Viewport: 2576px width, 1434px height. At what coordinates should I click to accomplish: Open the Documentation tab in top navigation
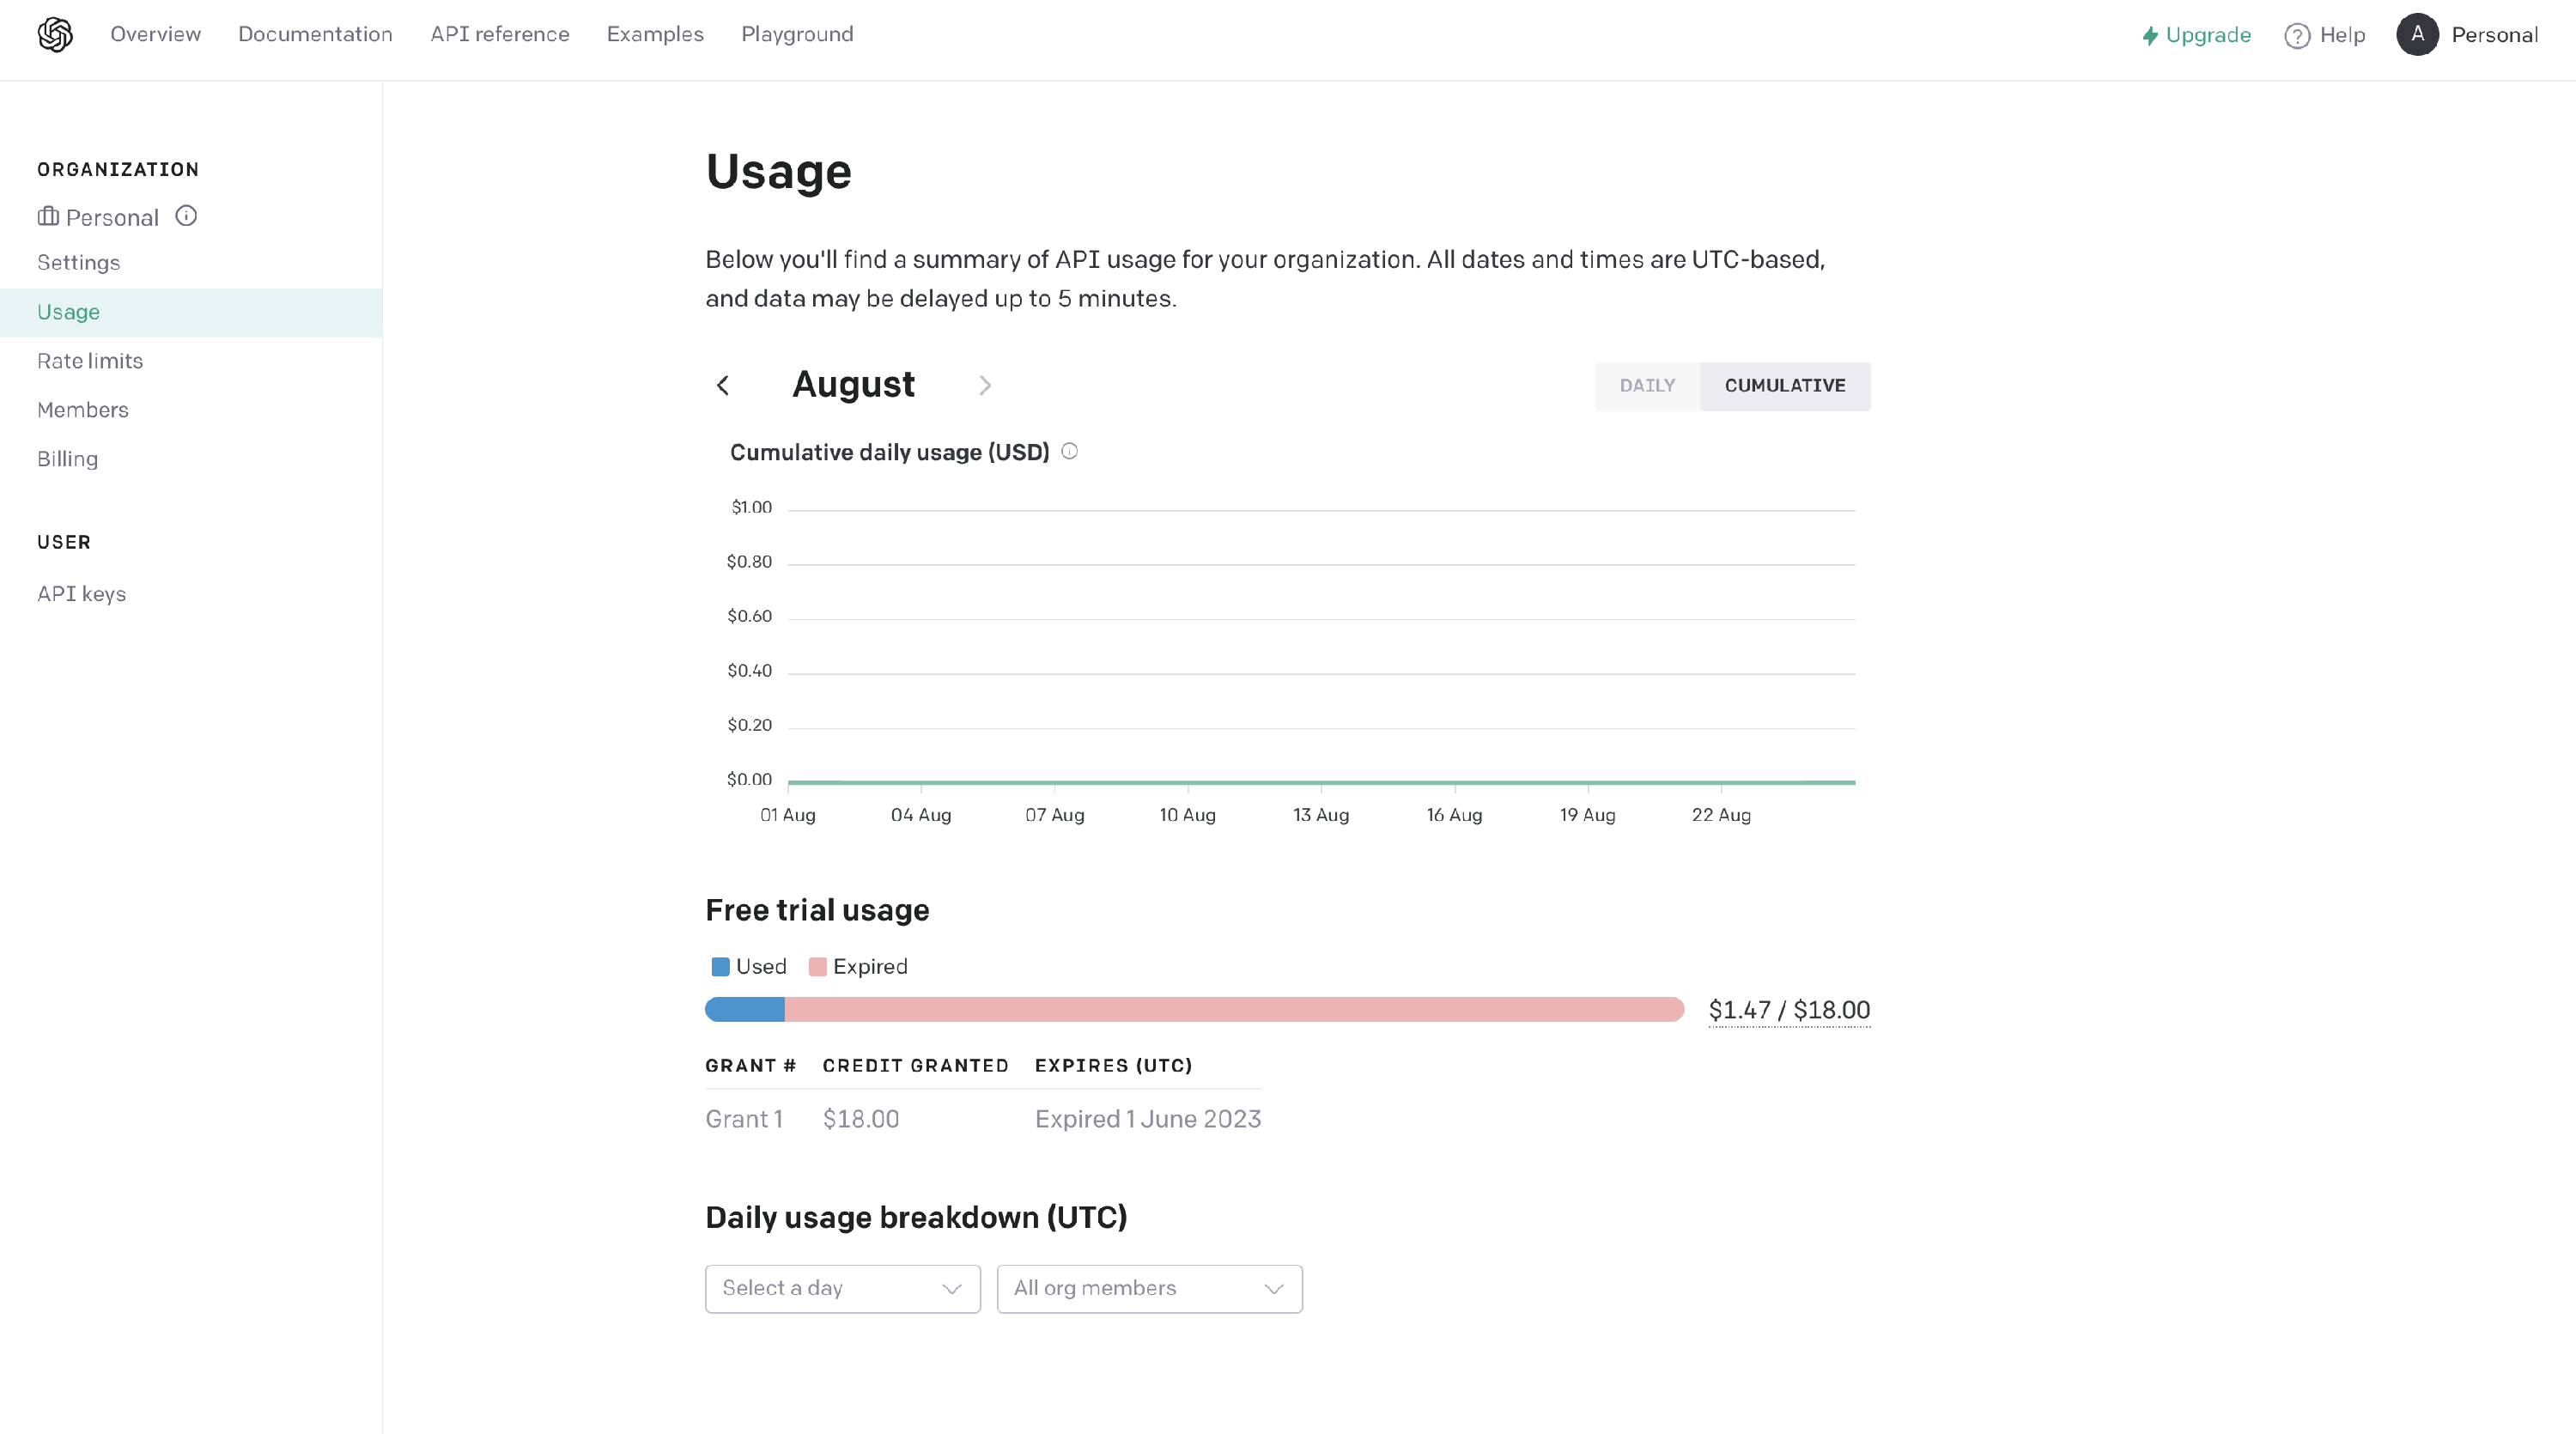point(315,35)
